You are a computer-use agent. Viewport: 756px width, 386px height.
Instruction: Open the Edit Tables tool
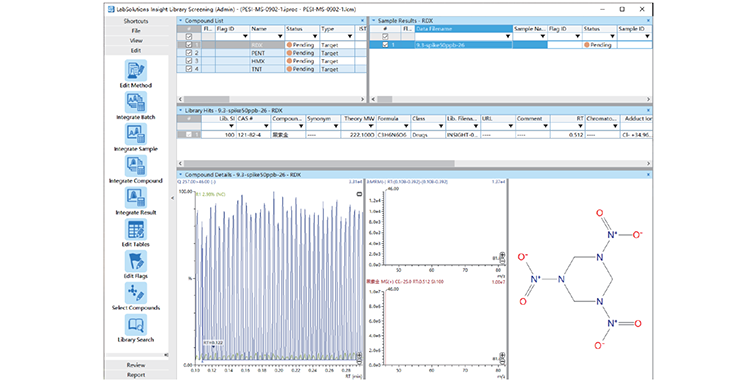click(136, 229)
